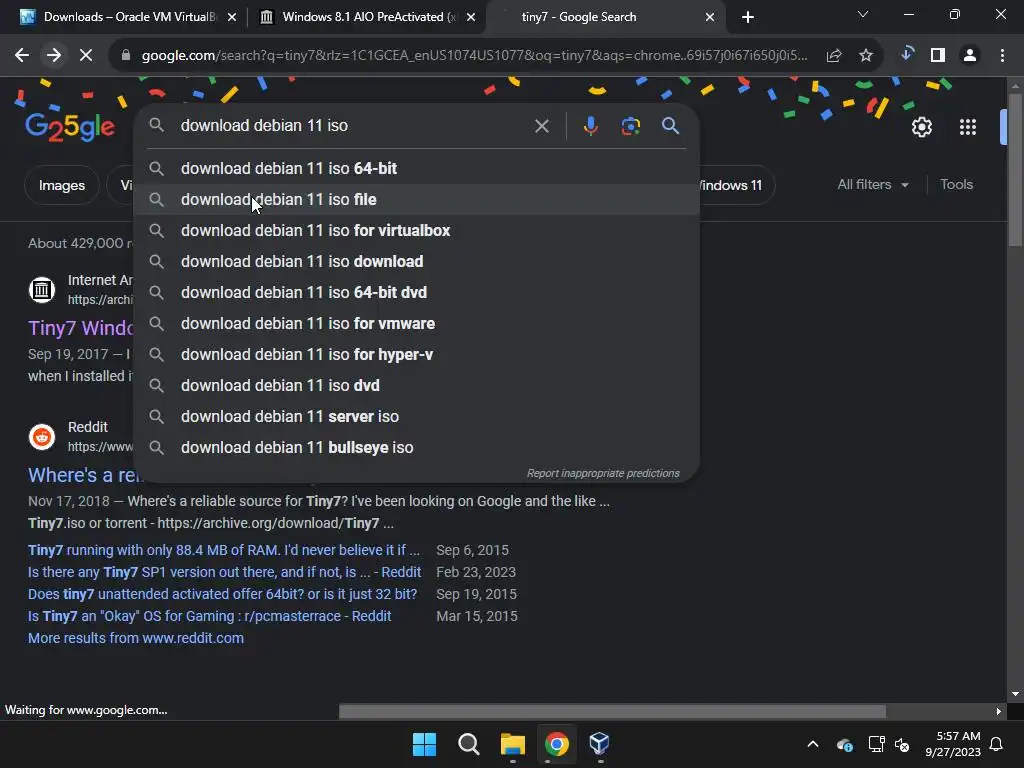Go forward using the forward arrow
Image resolution: width=1024 pixels, height=768 pixels.
(54, 56)
